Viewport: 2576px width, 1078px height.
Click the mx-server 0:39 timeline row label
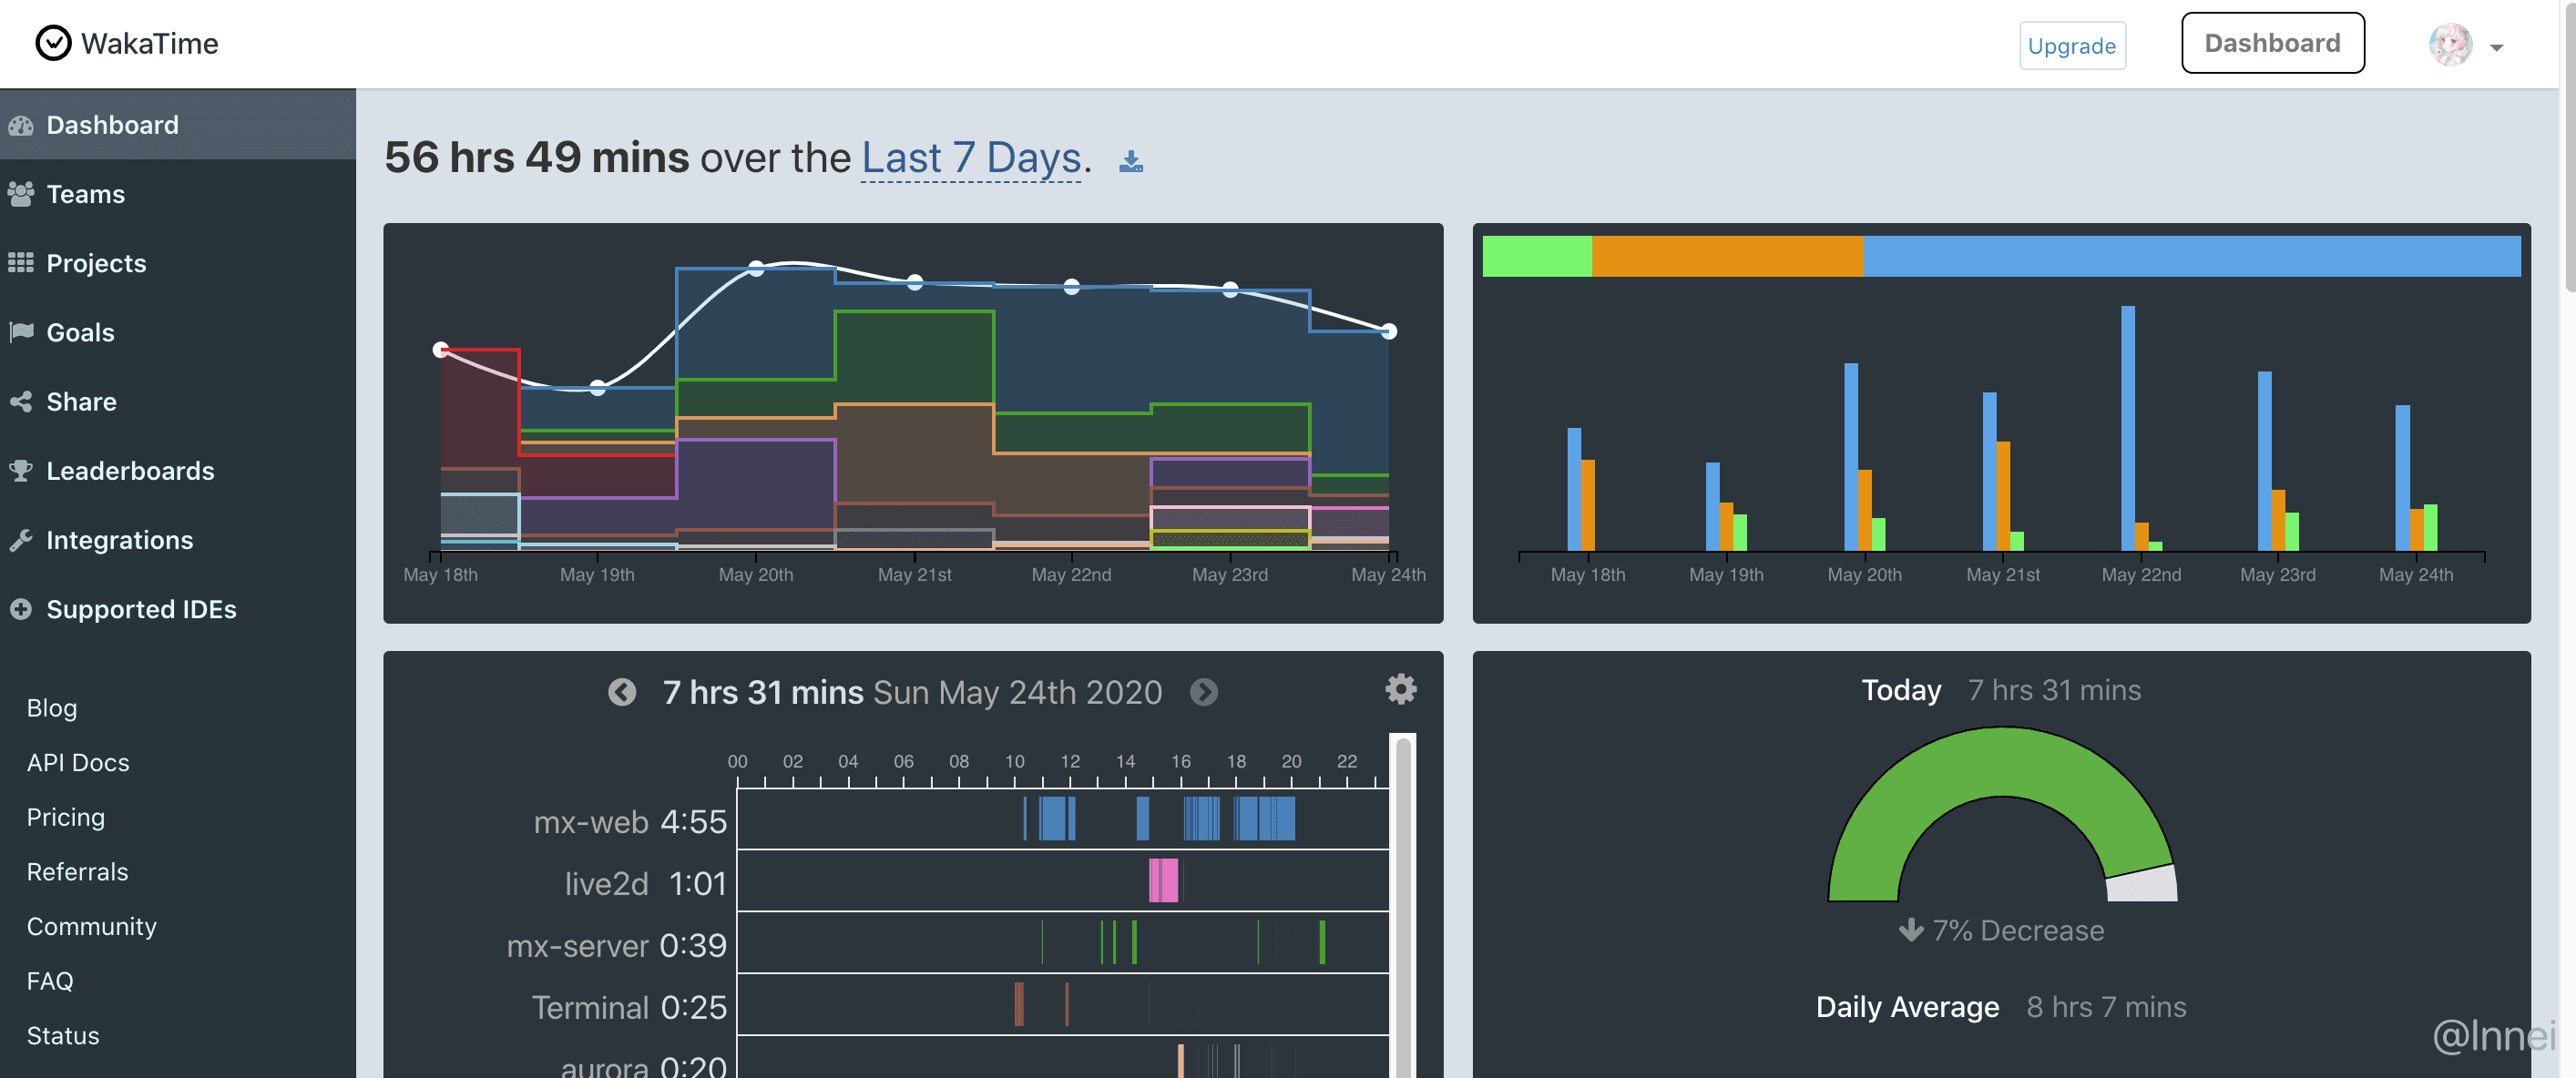[x=617, y=946]
